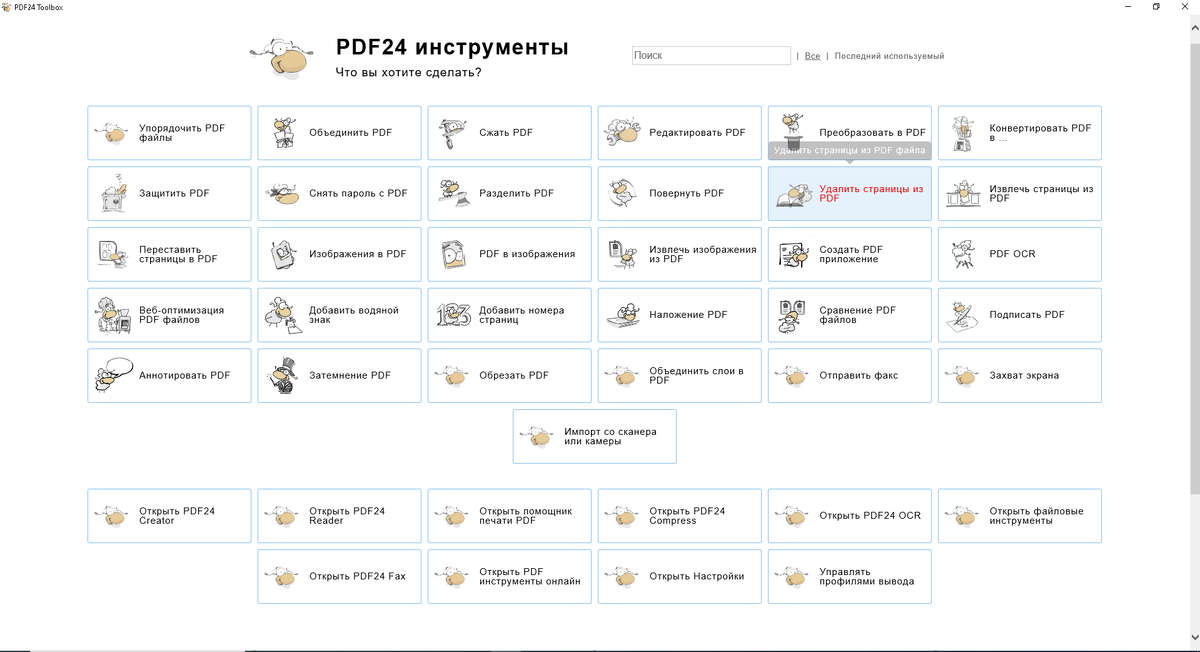Click Открыть Настройки button
The height and width of the screenshot is (652, 1200).
click(679, 577)
